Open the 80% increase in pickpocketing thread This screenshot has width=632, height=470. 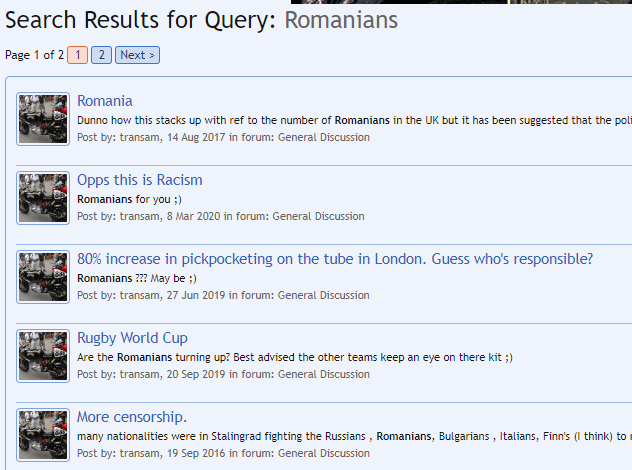point(335,259)
